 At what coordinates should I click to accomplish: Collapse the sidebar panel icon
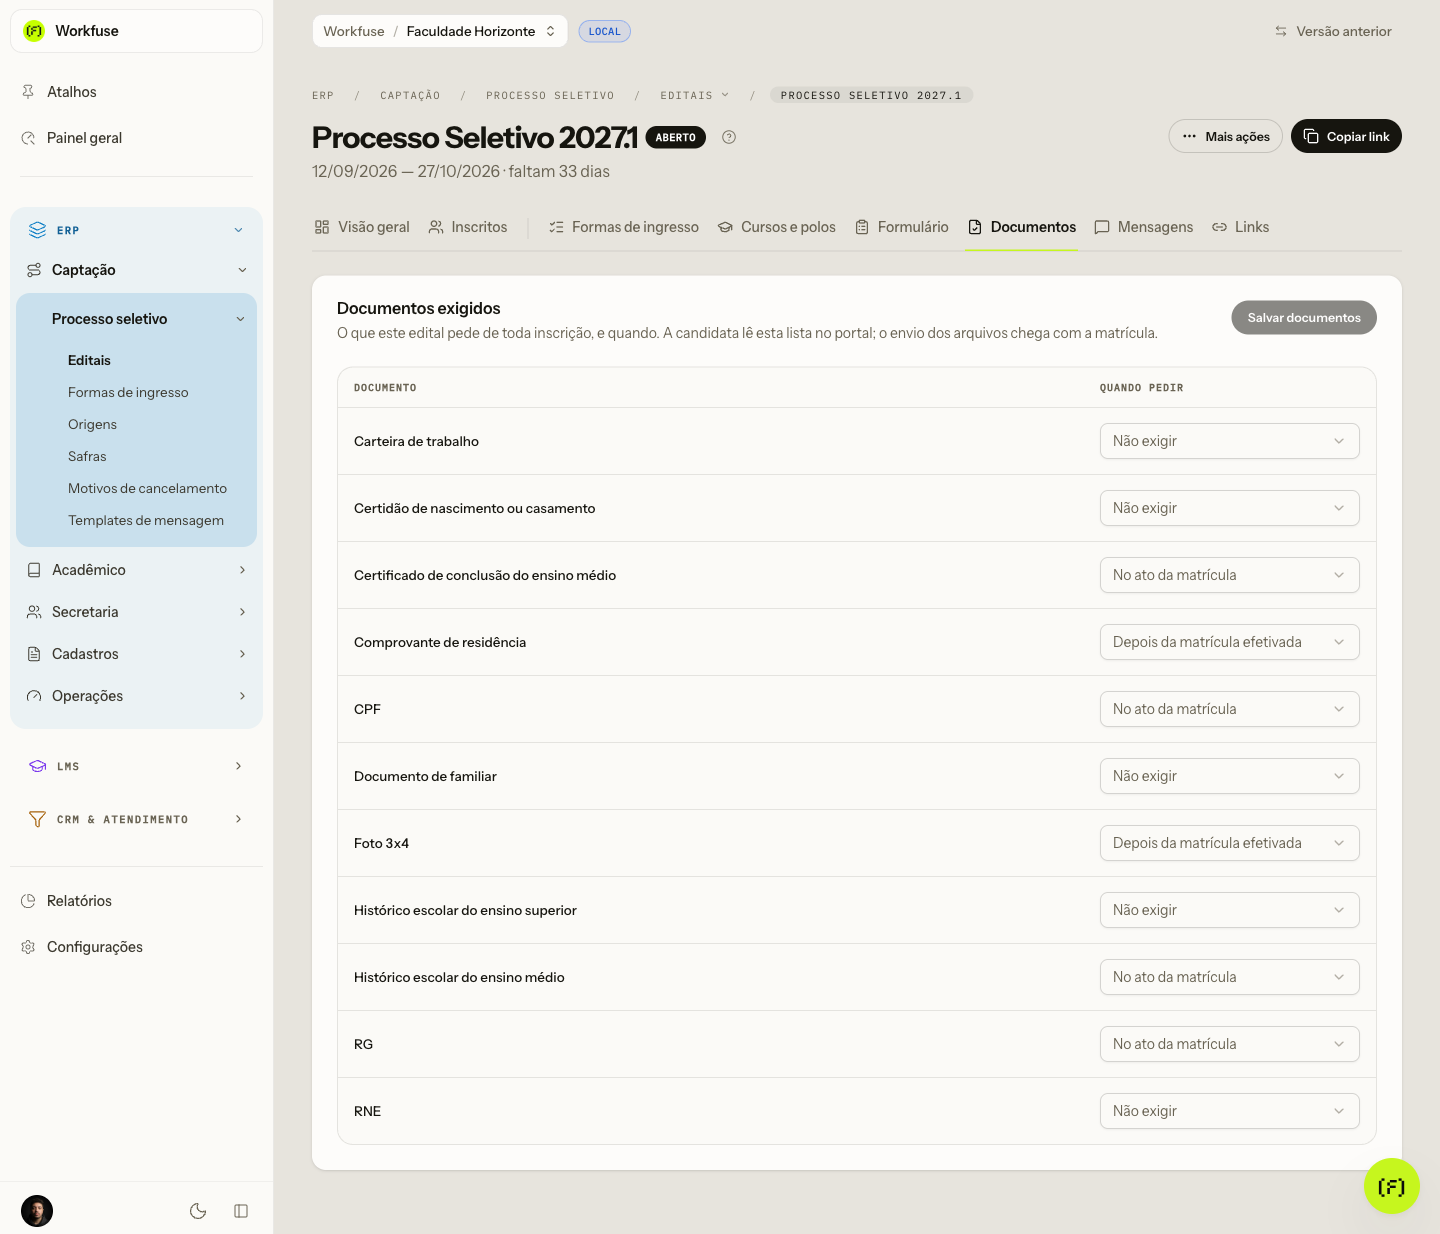tap(241, 1211)
